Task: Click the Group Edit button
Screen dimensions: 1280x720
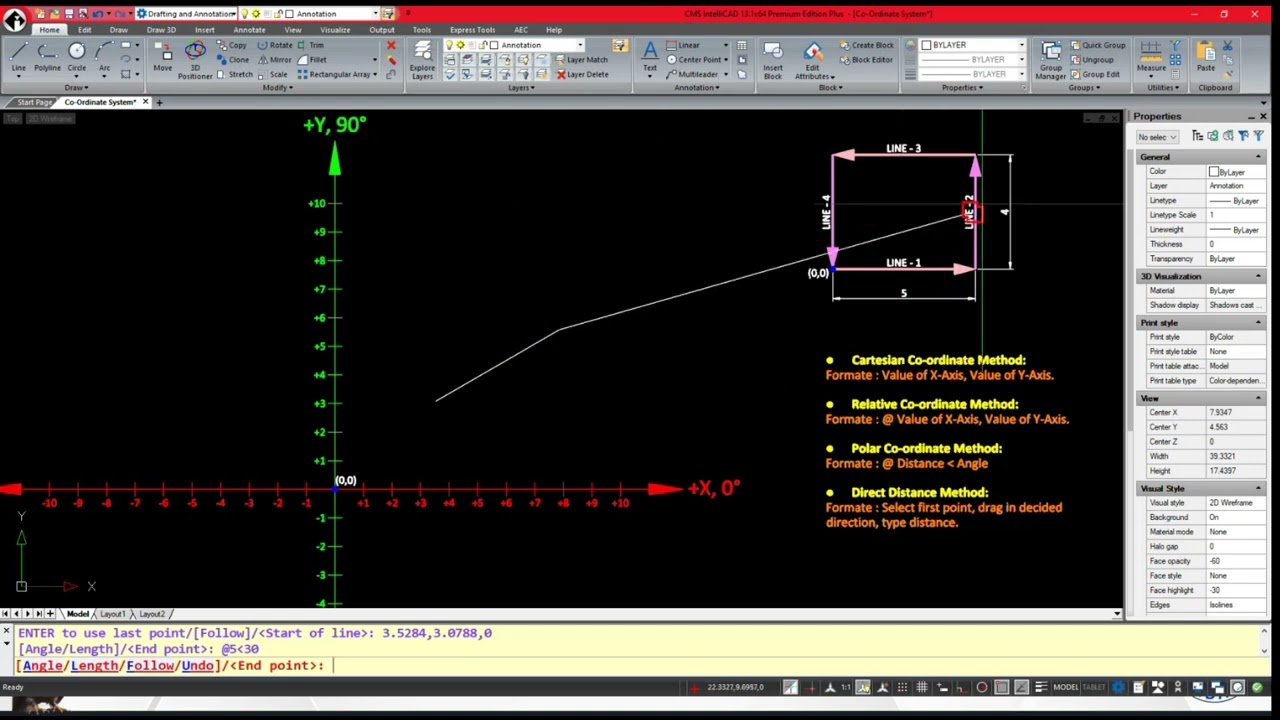Action: (1094, 74)
